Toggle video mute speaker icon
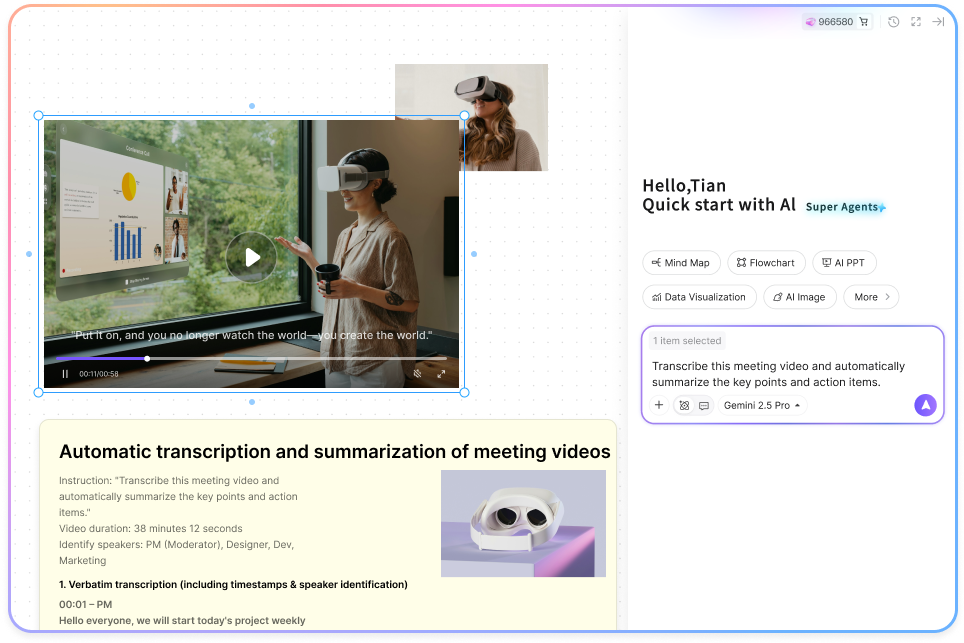Viewport: 964px width, 643px height. coord(418,374)
